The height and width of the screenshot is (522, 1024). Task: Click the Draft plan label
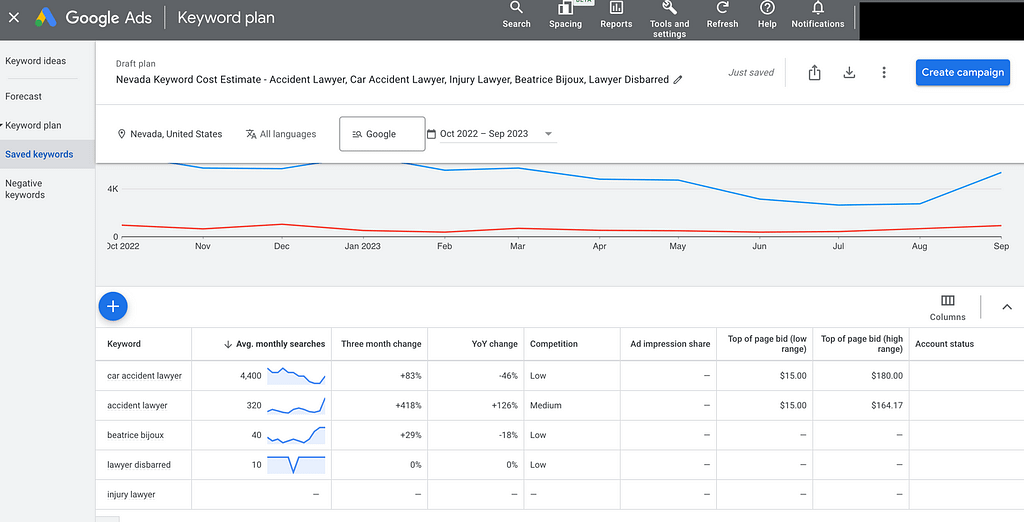(x=135, y=63)
